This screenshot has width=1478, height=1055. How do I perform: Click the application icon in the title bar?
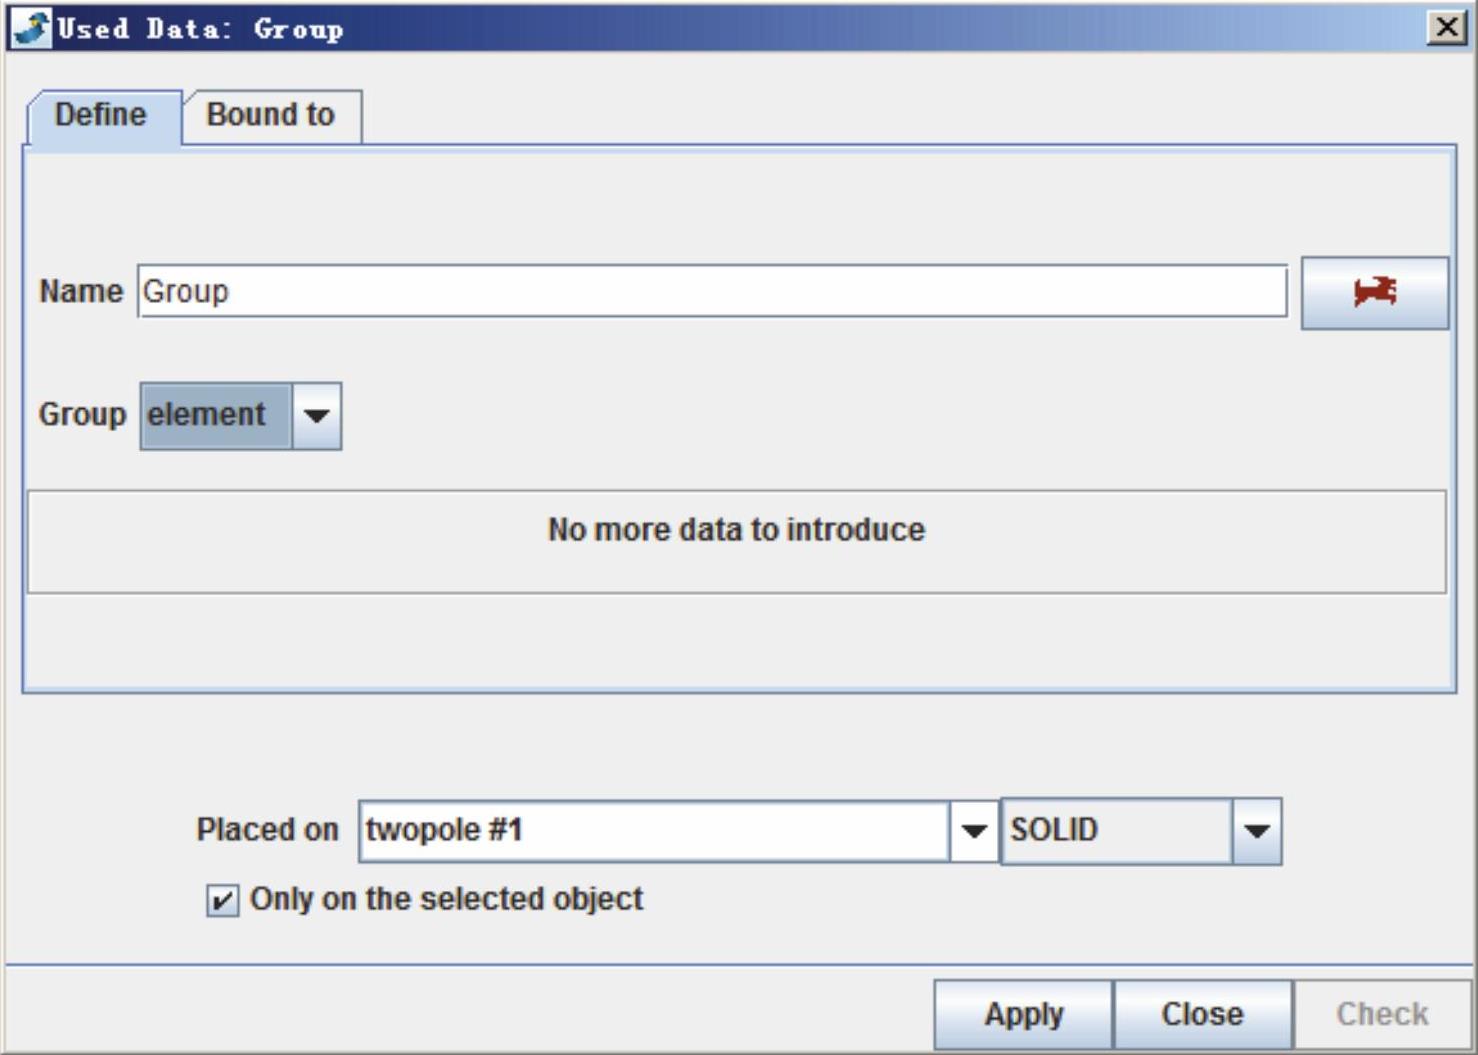(x=30, y=28)
